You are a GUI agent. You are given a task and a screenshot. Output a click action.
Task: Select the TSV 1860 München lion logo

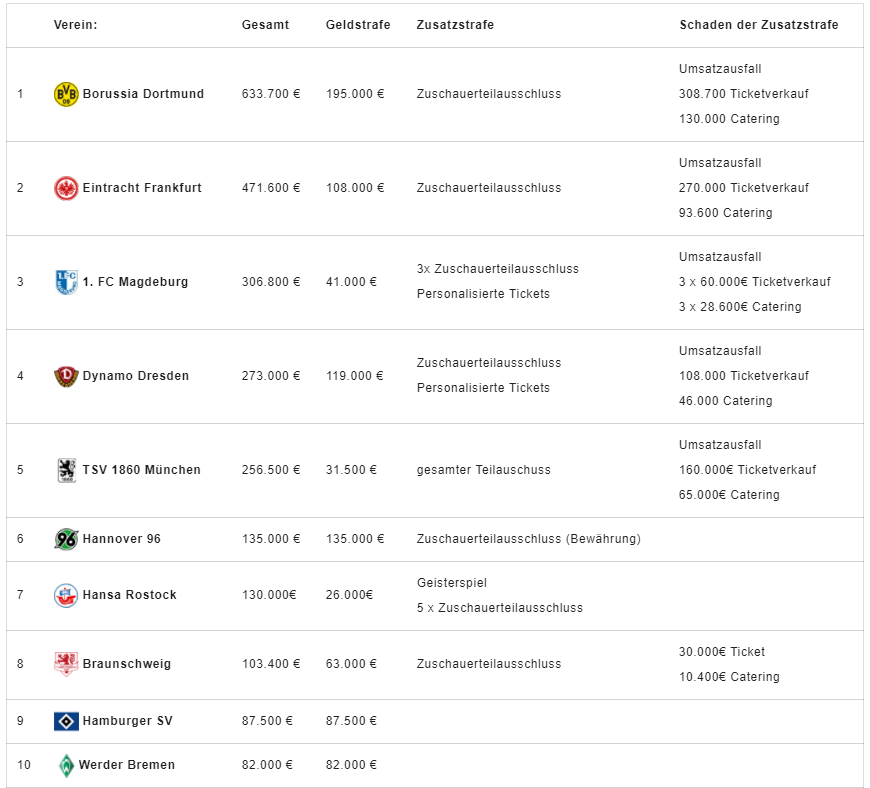[x=67, y=471]
